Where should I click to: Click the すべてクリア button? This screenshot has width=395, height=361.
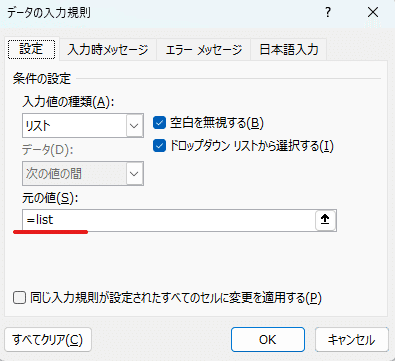pyautogui.click(x=48, y=340)
